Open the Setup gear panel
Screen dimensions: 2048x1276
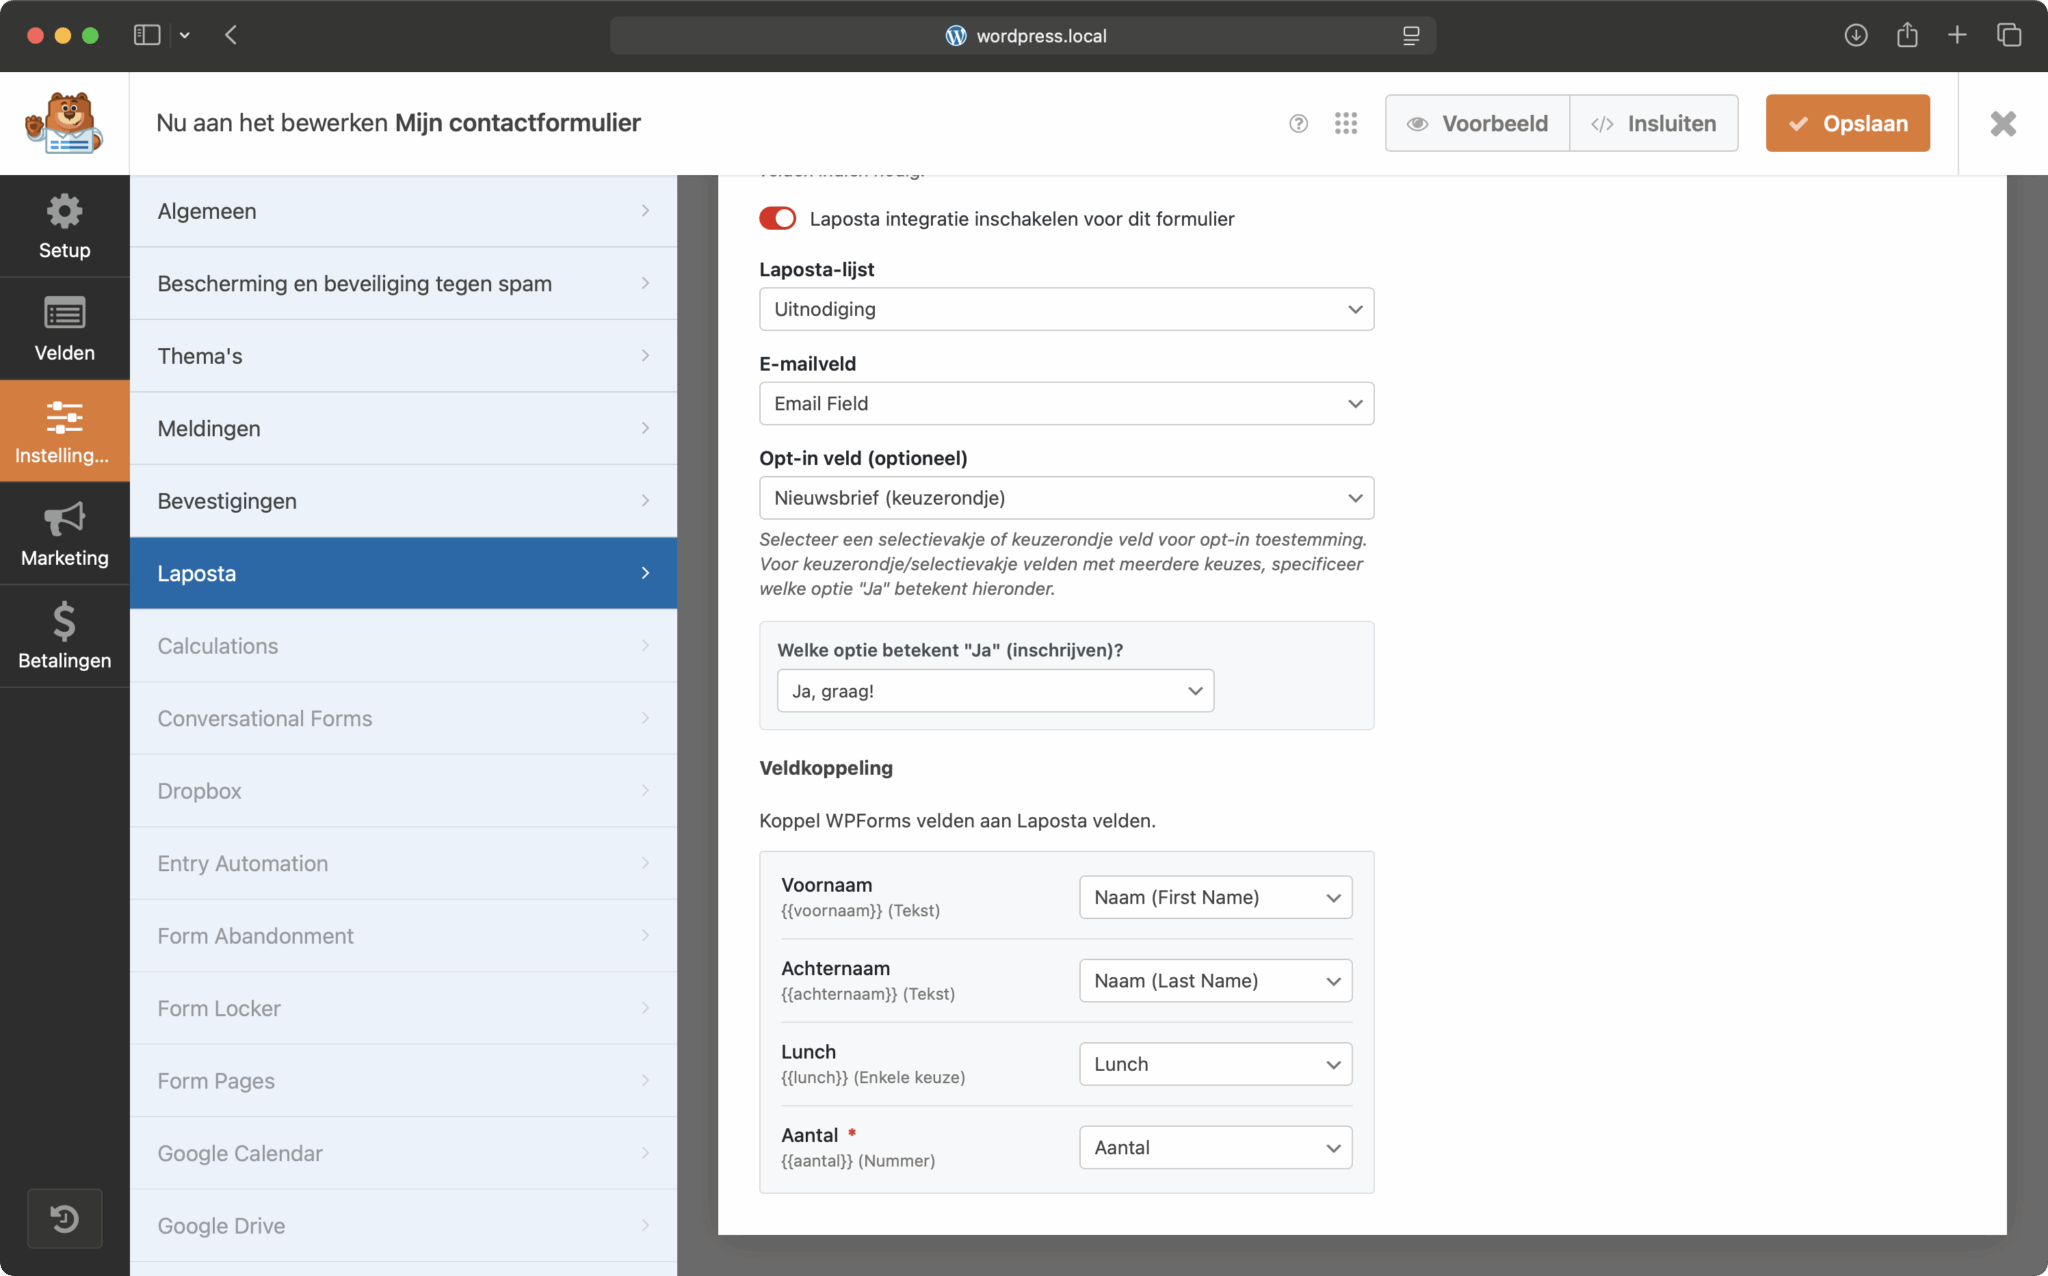[x=64, y=226]
